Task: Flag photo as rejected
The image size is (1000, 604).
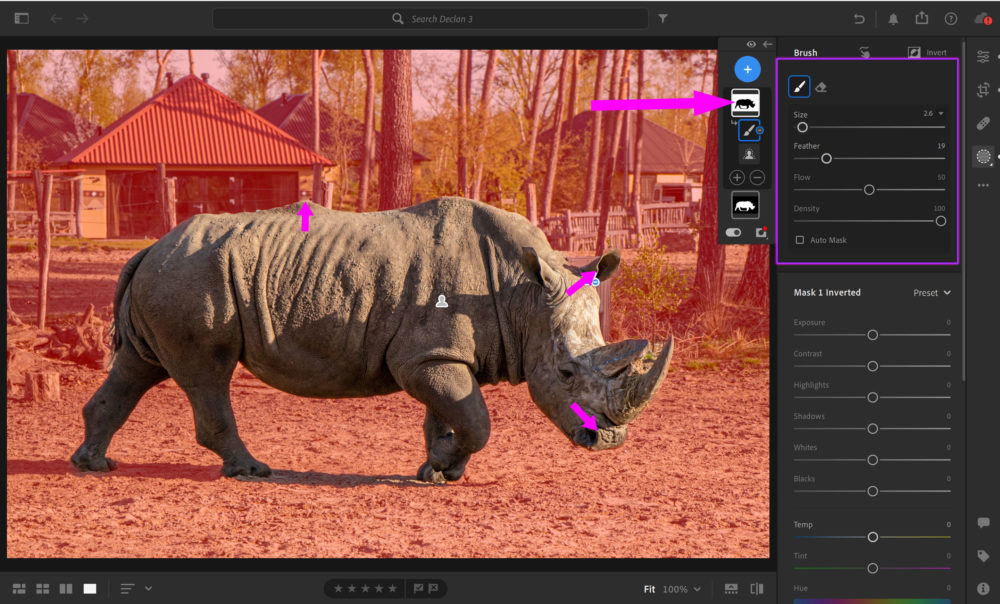Action: 433,589
